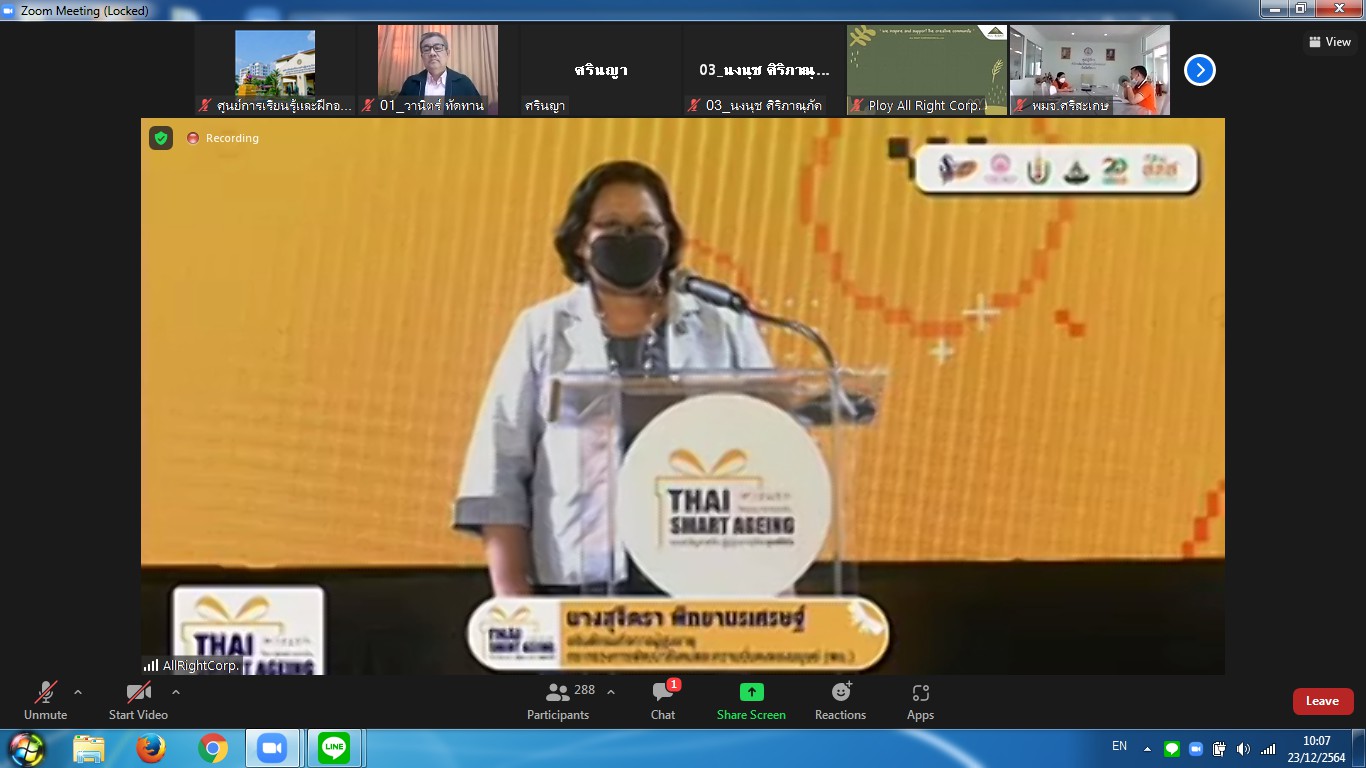Screen dimensions: 1366x768
Task: Show hidden system tray icons
Action: (1148, 749)
